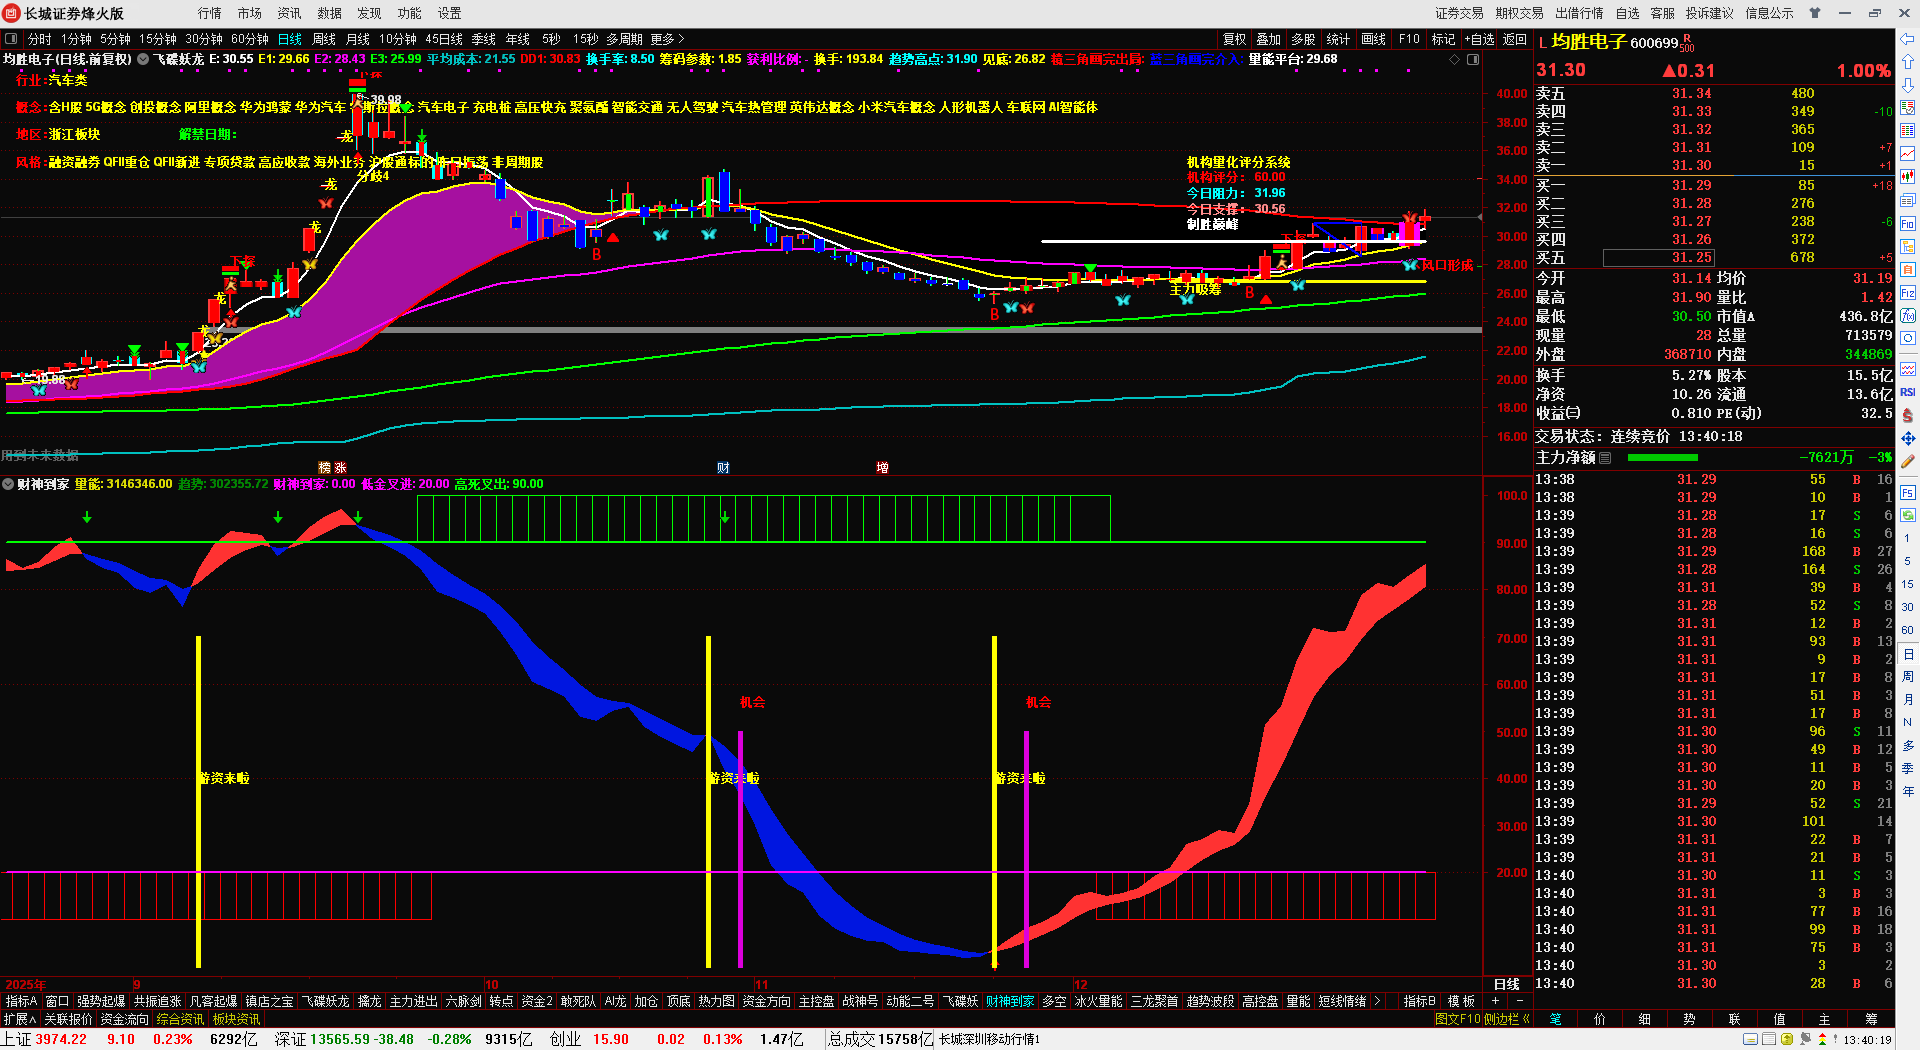Open the 资讯 menu

[x=290, y=13]
